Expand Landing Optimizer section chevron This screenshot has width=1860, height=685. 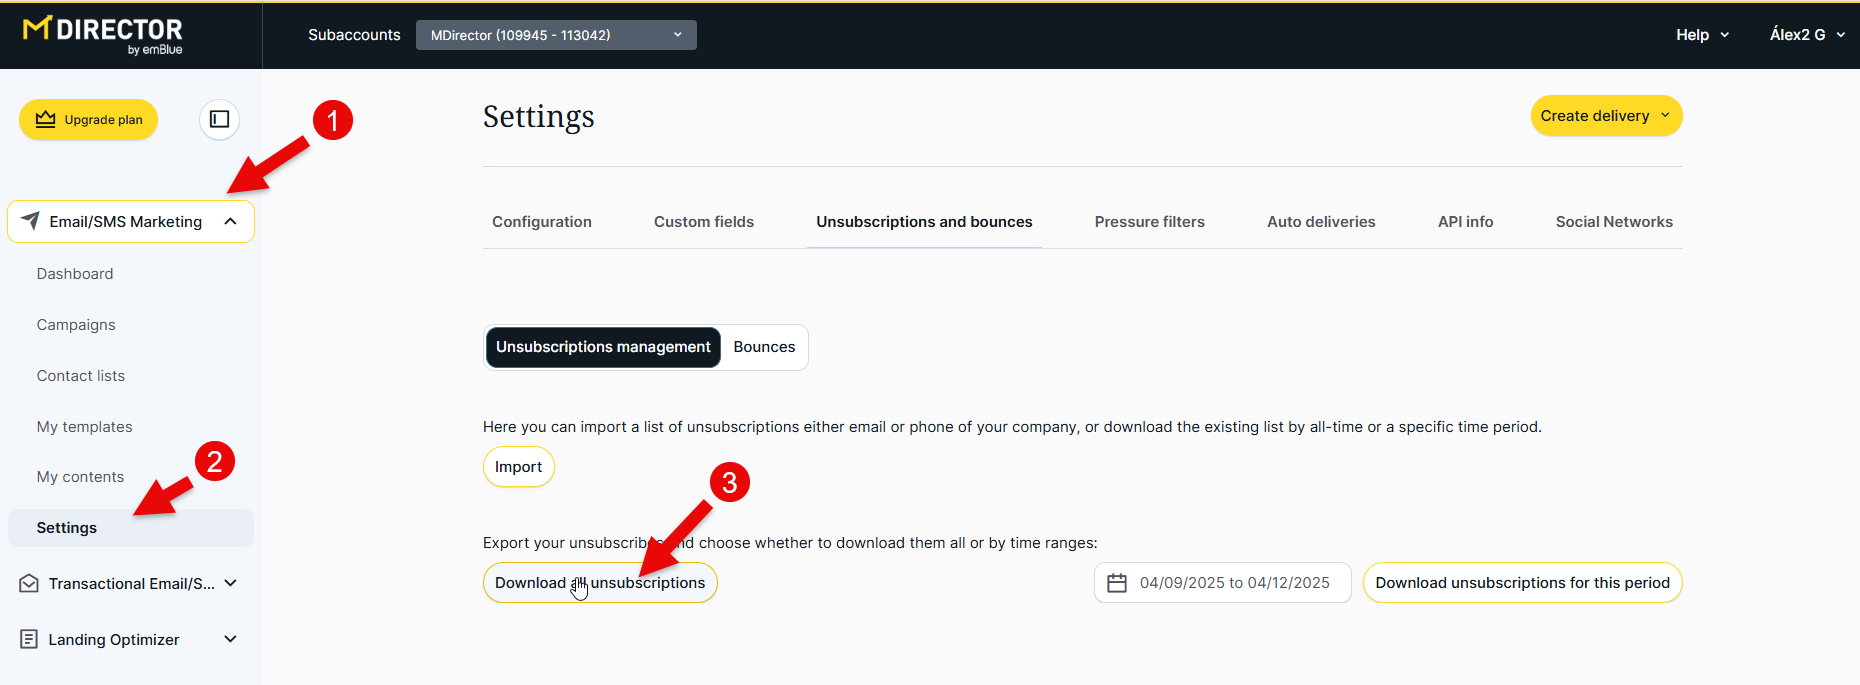coord(231,639)
